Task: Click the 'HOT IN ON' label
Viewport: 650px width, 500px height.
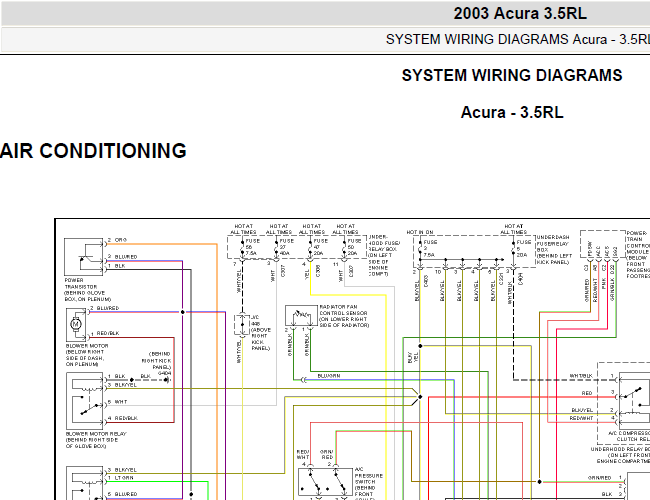Action: (420, 232)
